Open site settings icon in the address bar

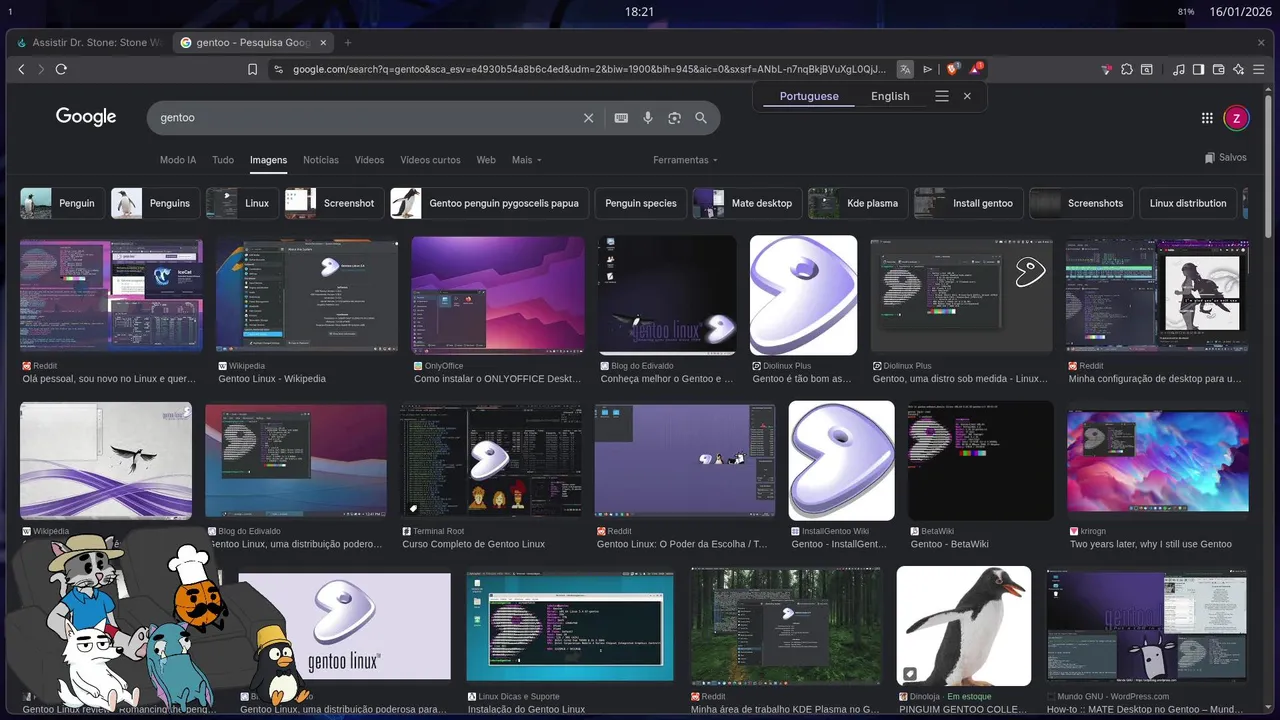tap(278, 69)
